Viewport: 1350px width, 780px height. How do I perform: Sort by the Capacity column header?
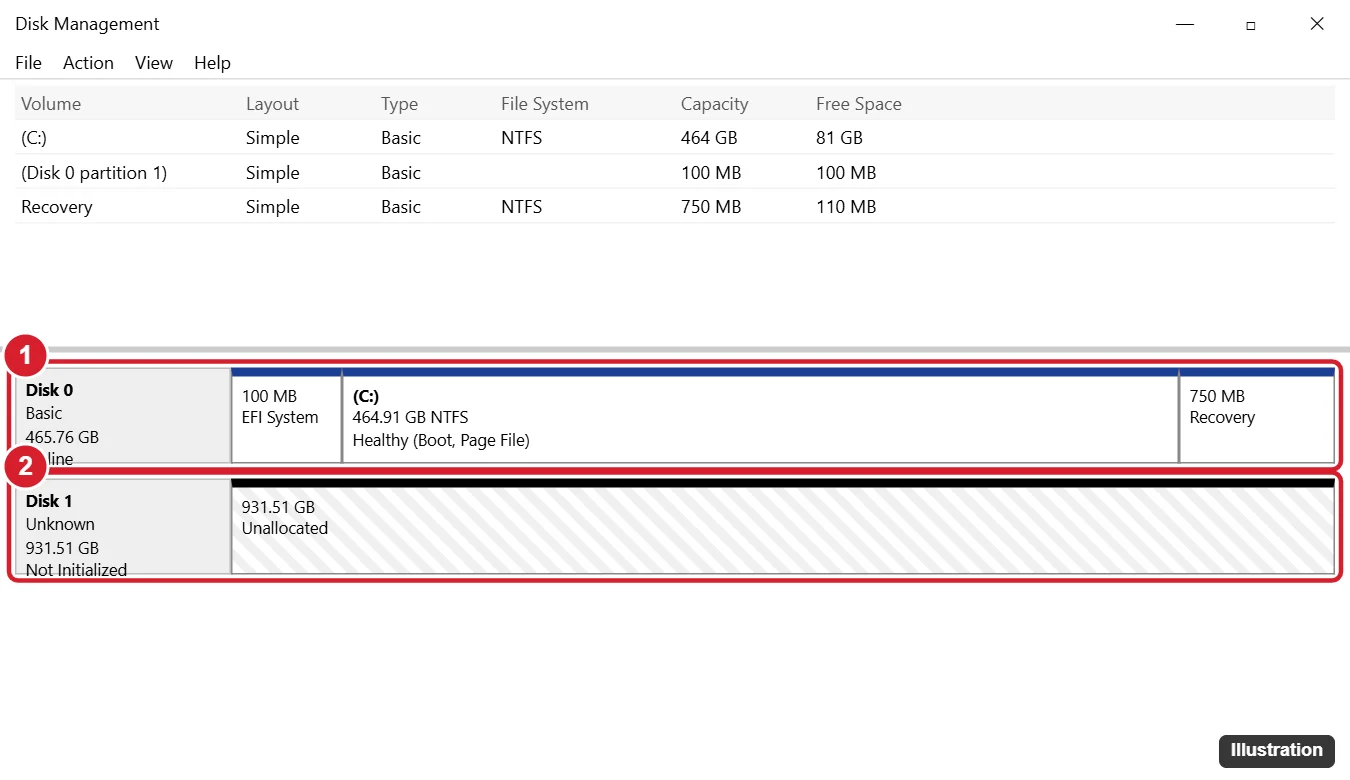click(x=714, y=104)
